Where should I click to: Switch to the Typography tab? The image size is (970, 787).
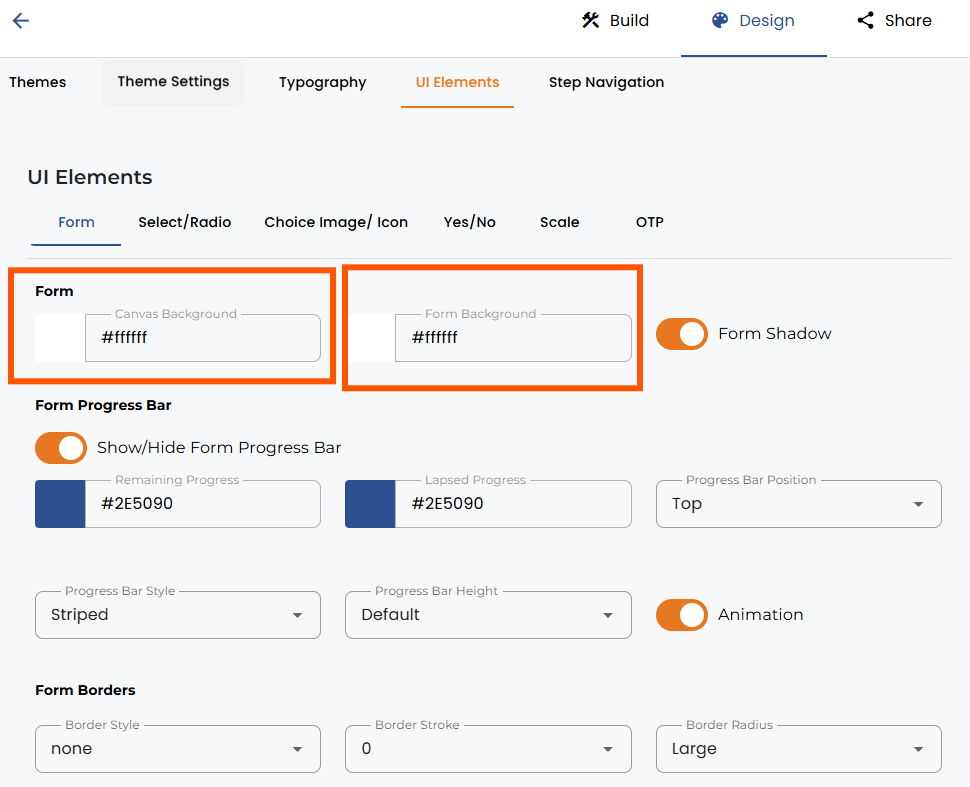[x=322, y=82]
